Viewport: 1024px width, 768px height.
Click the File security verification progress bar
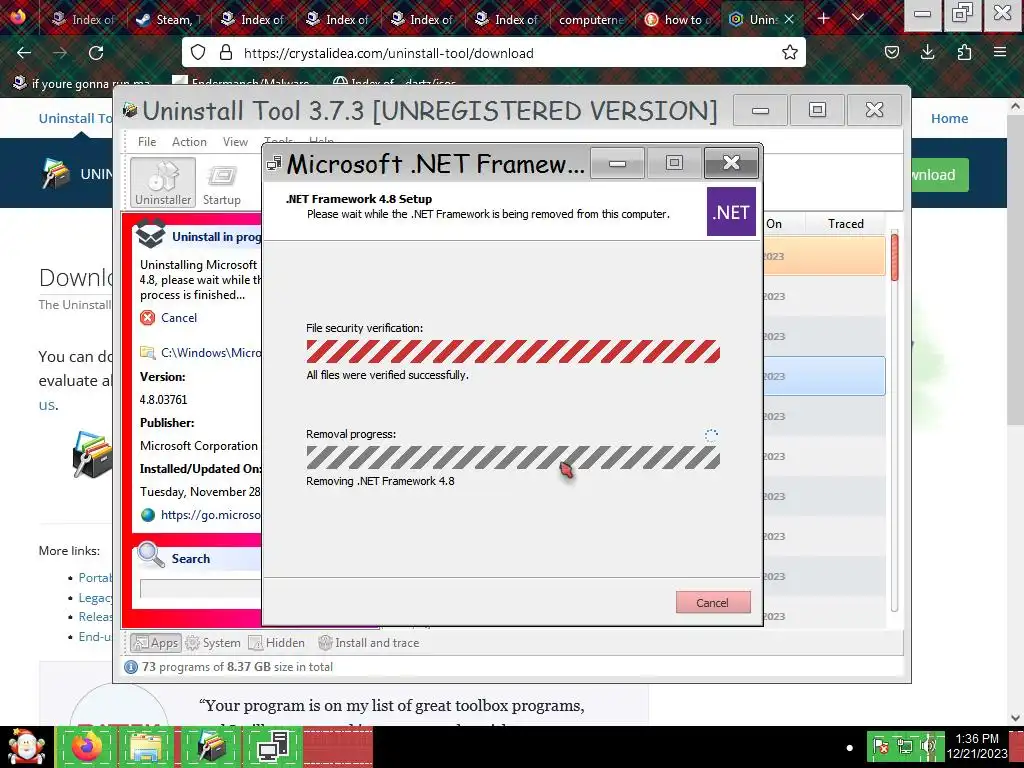coord(513,351)
